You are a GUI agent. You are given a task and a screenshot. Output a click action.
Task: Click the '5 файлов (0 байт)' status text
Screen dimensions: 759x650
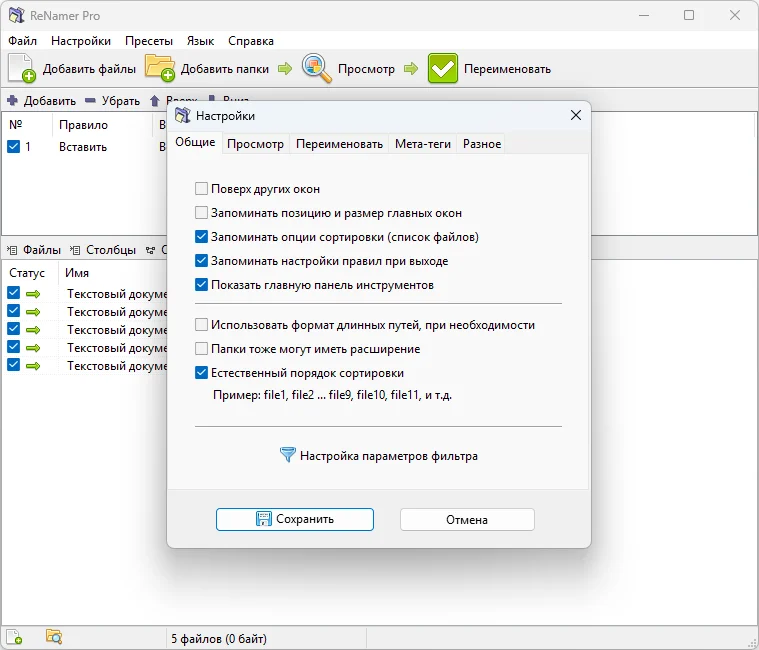[x=219, y=639]
